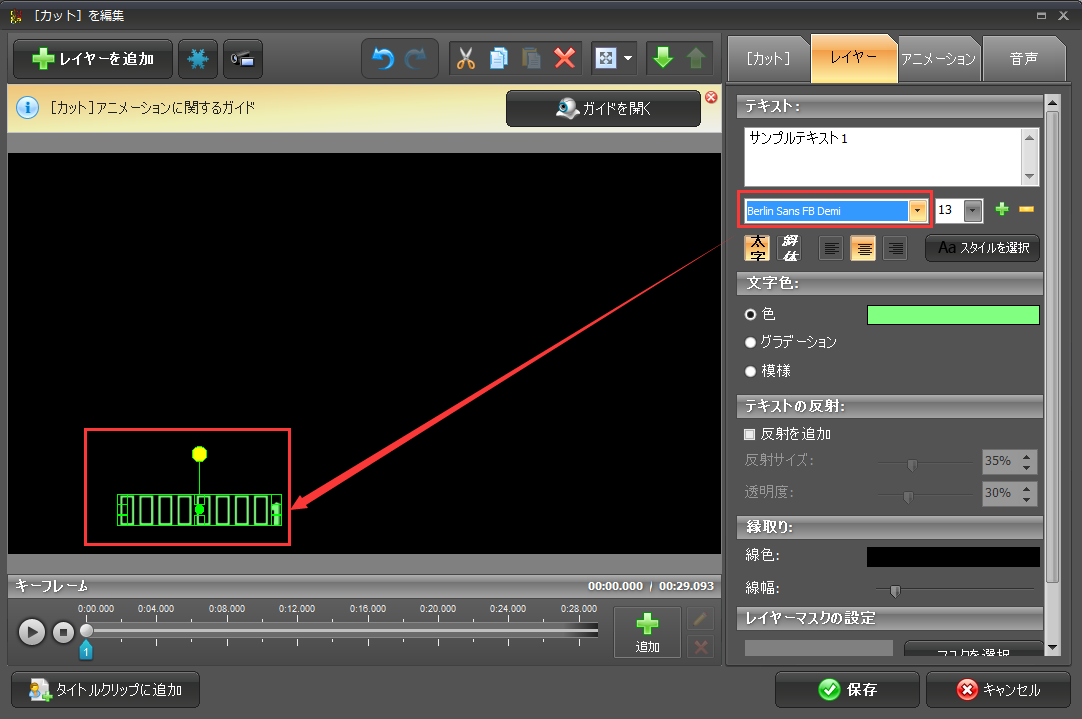Click the 保存 button
The image size is (1082, 719).
click(846, 690)
